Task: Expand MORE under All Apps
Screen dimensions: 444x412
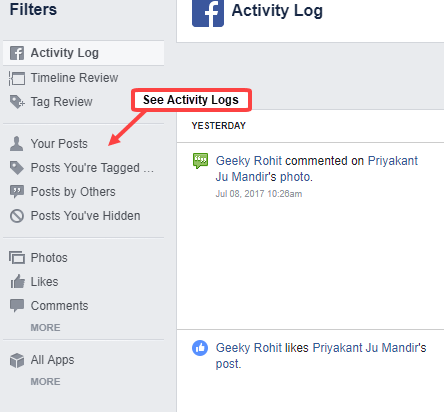Action: tap(45, 382)
